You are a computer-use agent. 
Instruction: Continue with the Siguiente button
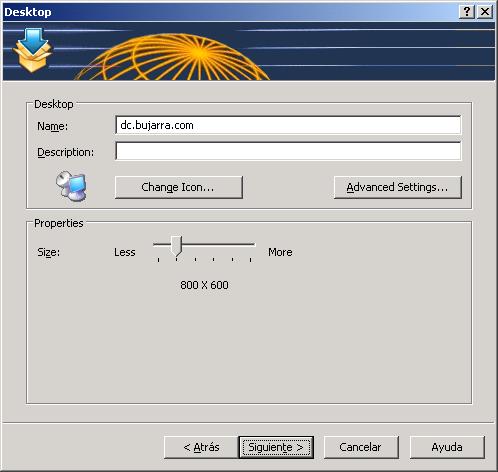[x=276, y=447]
